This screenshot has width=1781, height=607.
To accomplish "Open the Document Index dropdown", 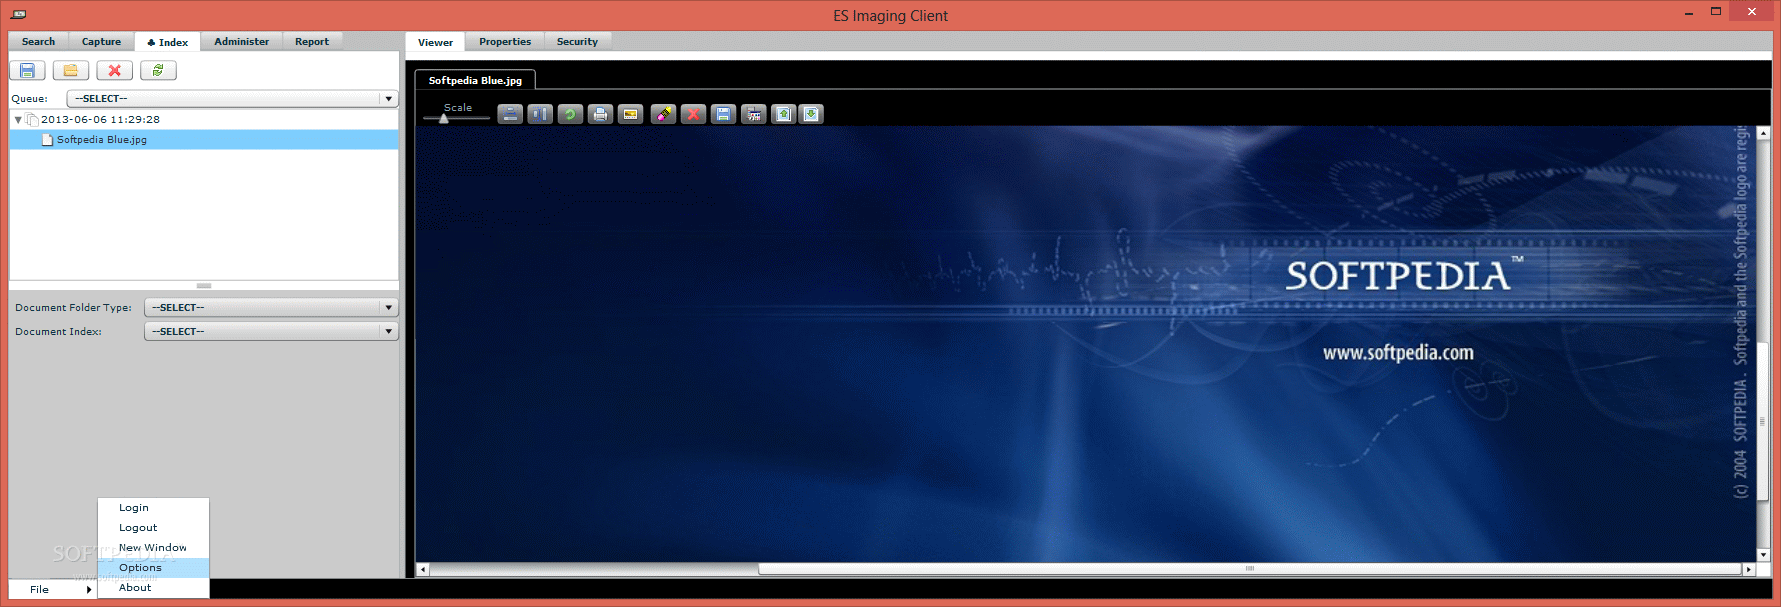I will (271, 331).
